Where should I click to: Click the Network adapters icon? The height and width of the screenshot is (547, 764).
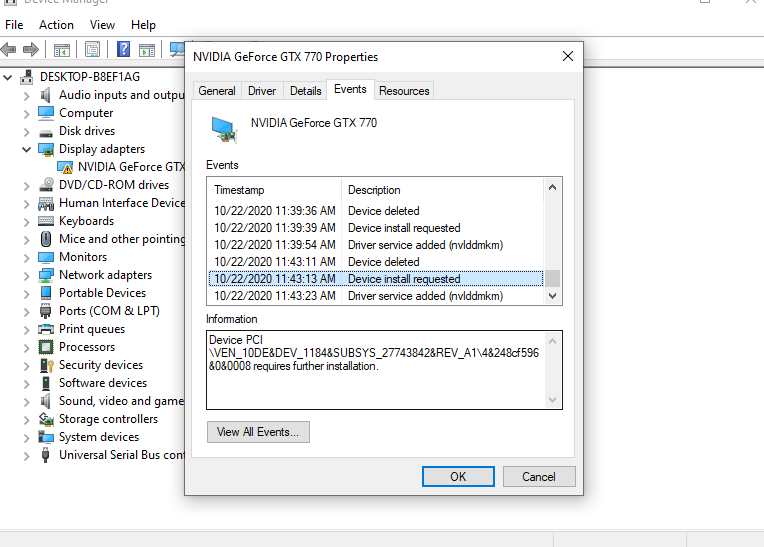tap(46, 276)
